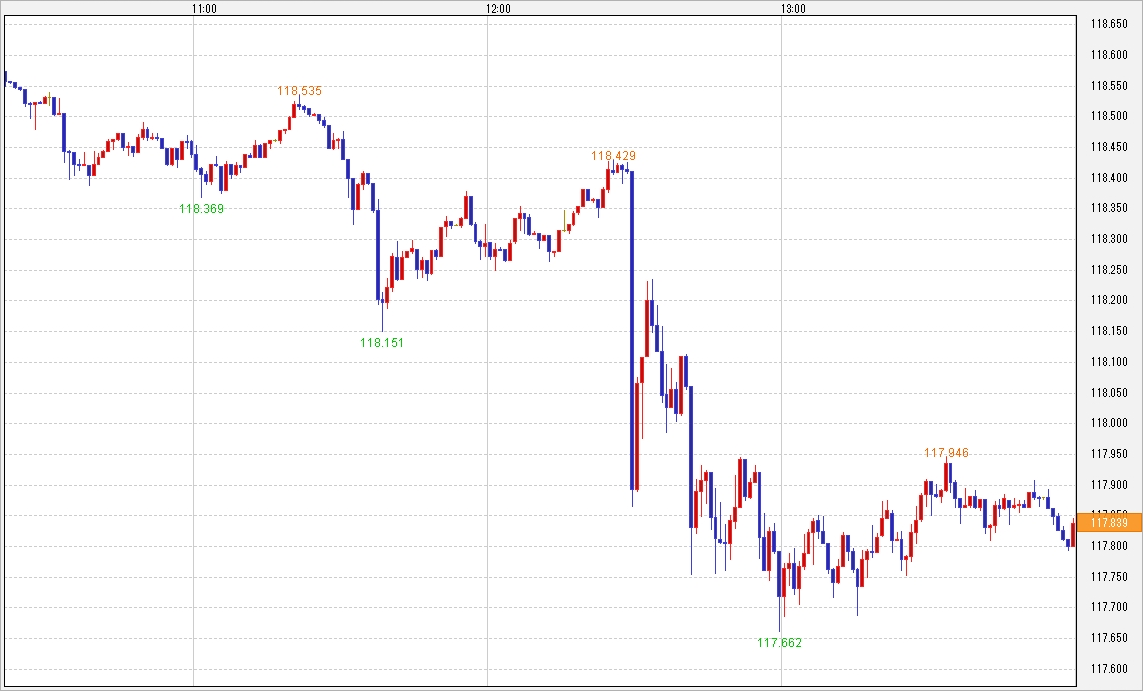This screenshot has height=691, width=1143.
Task: Select the 118.369 low price annotation
Action: click(x=202, y=209)
